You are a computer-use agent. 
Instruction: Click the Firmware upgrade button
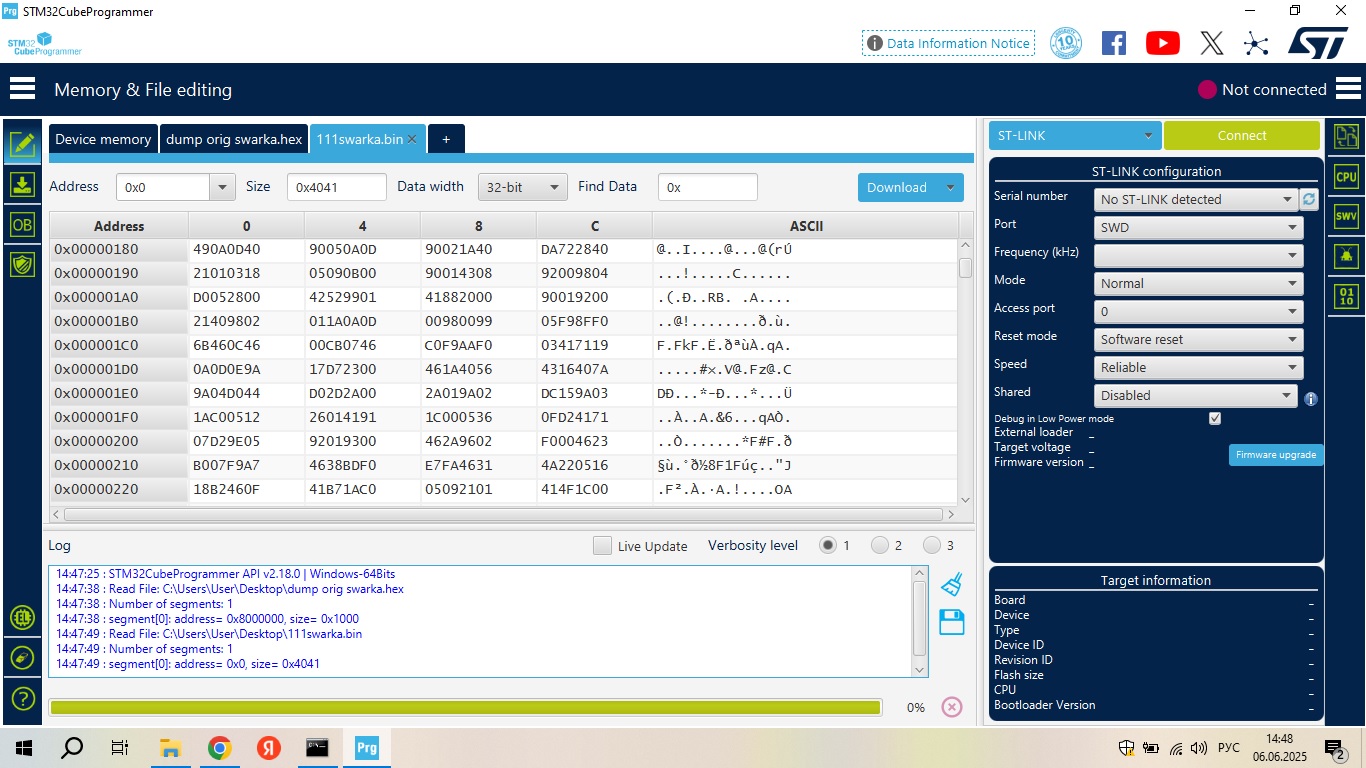click(x=1276, y=454)
